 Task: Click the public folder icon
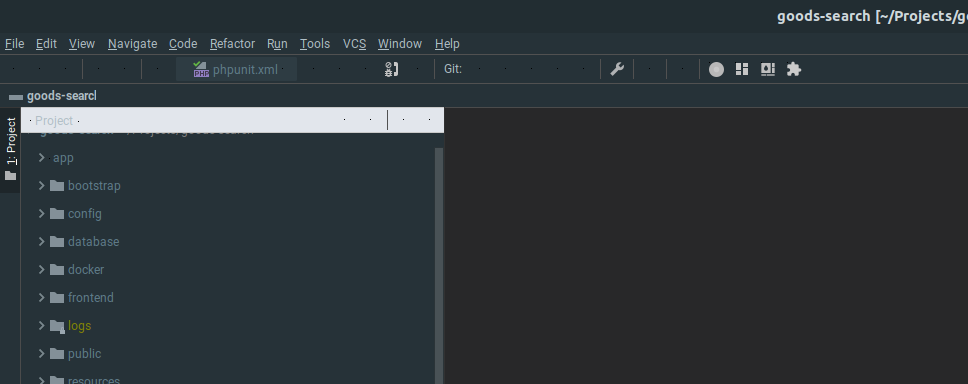(57, 353)
